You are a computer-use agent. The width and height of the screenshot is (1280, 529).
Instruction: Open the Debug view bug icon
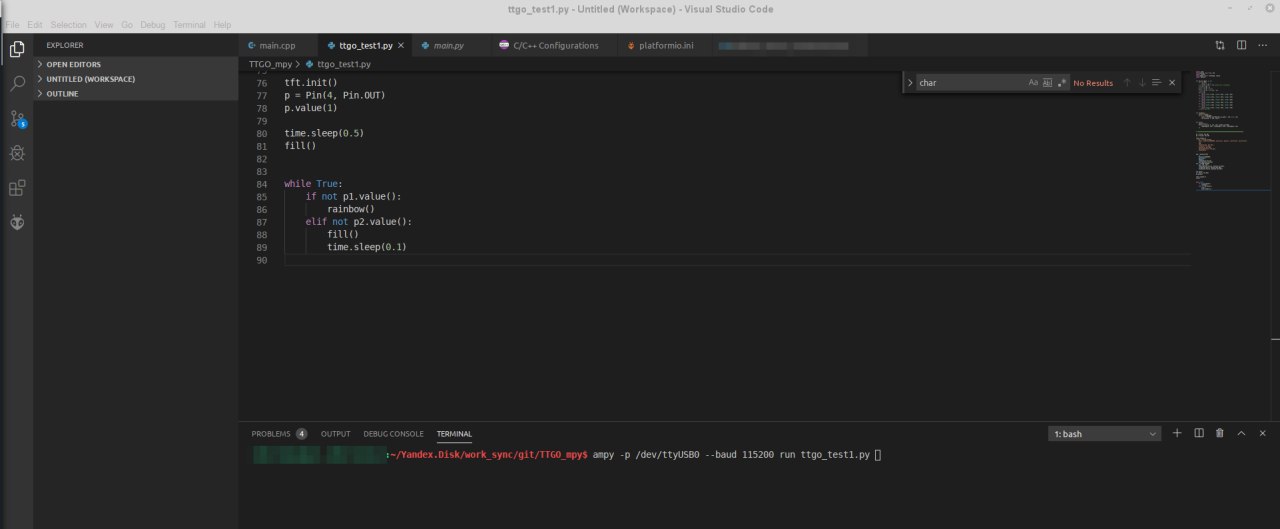[17, 153]
